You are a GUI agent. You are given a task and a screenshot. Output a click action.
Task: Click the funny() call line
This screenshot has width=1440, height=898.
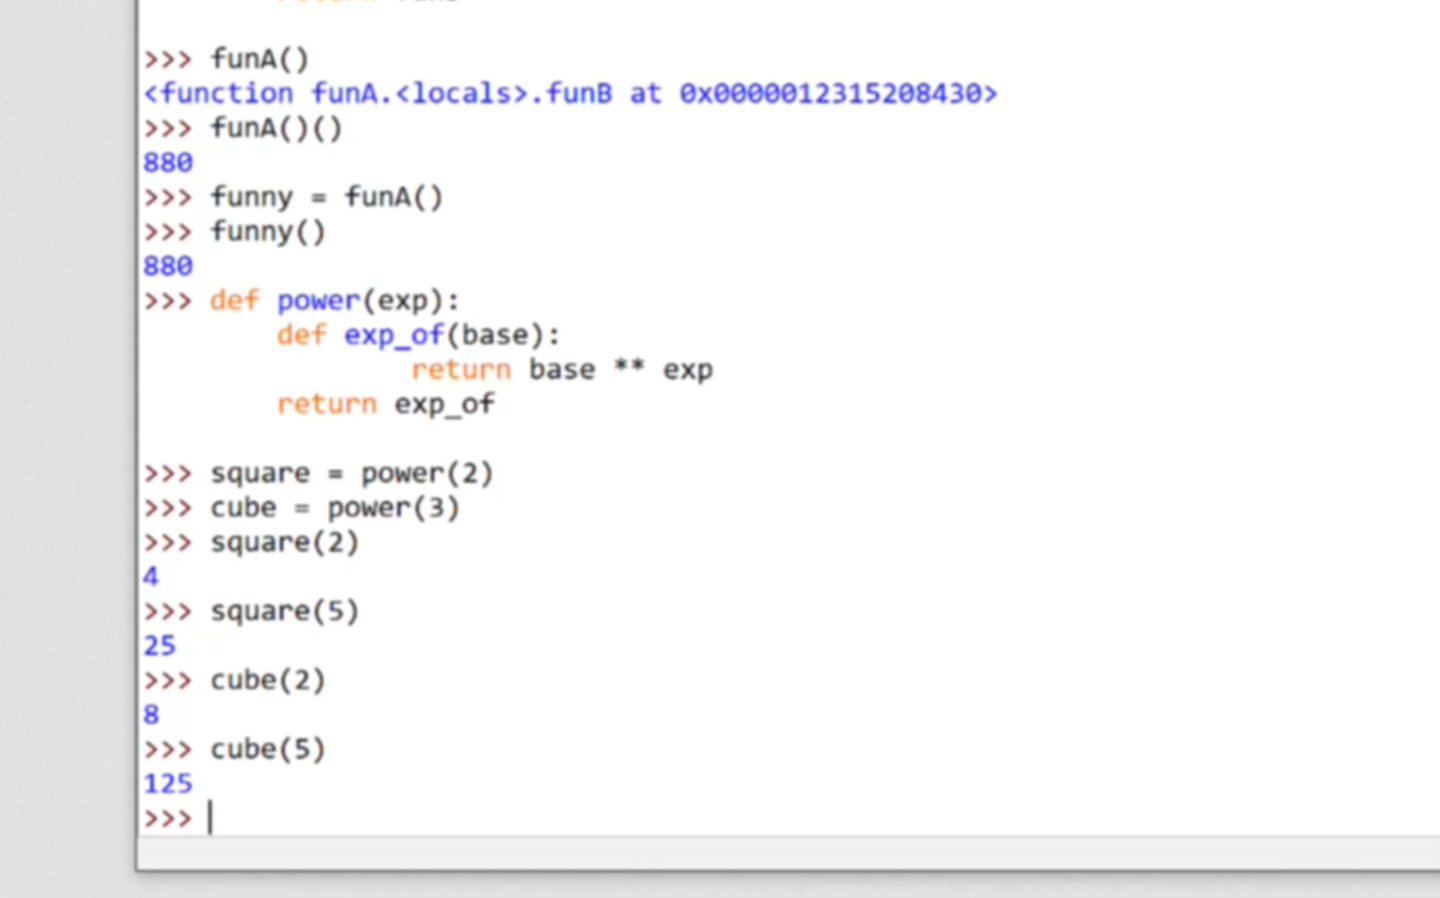(x=268, y=232)
